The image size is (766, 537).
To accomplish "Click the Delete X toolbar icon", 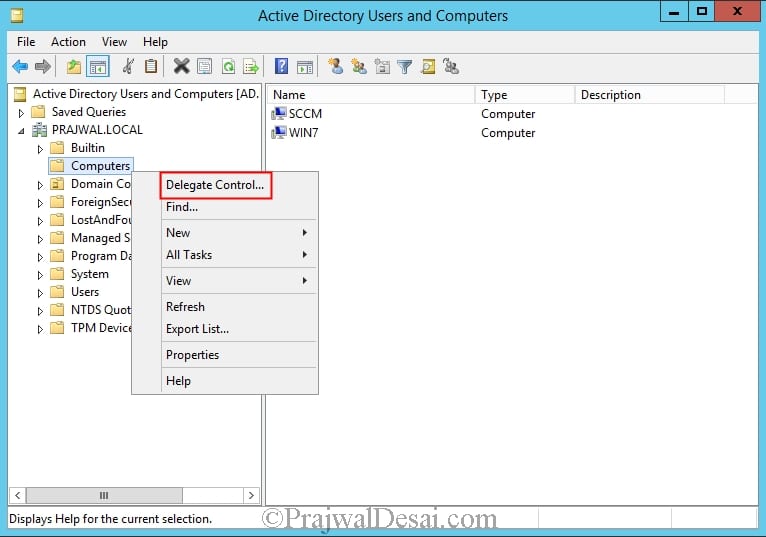I will (181, 66).
